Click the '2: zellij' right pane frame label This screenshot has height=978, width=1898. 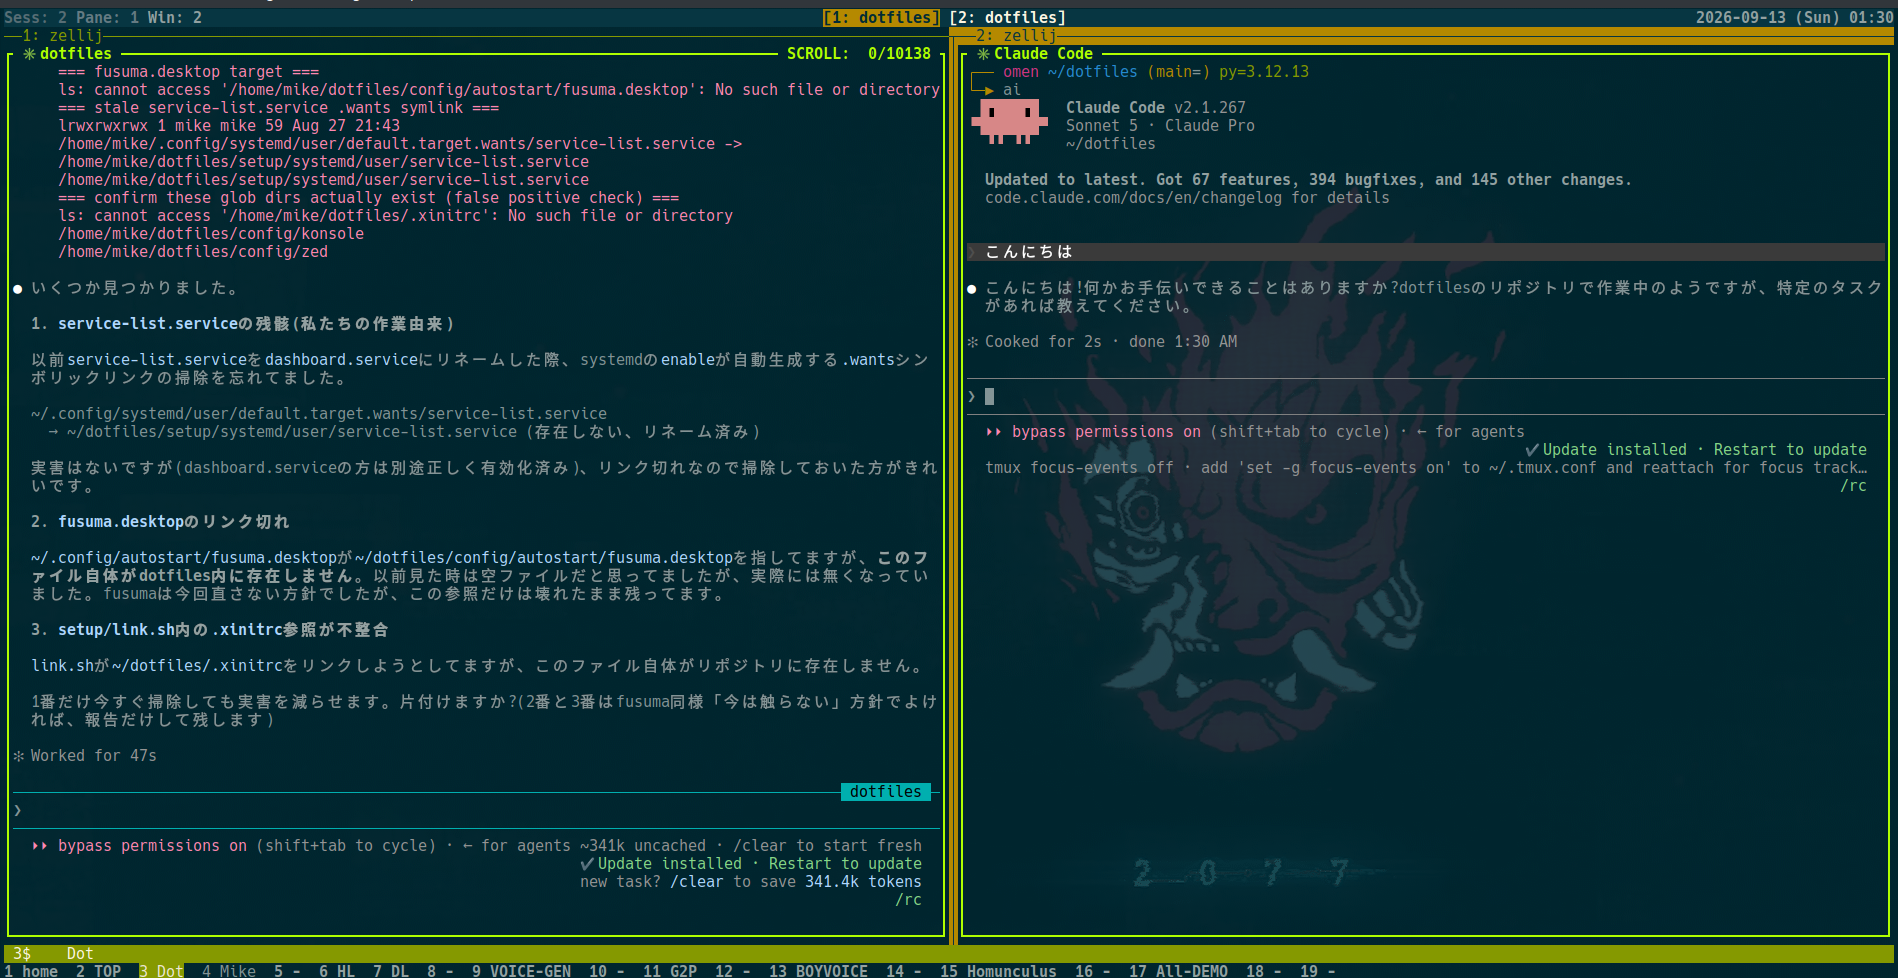point(1016,36)
